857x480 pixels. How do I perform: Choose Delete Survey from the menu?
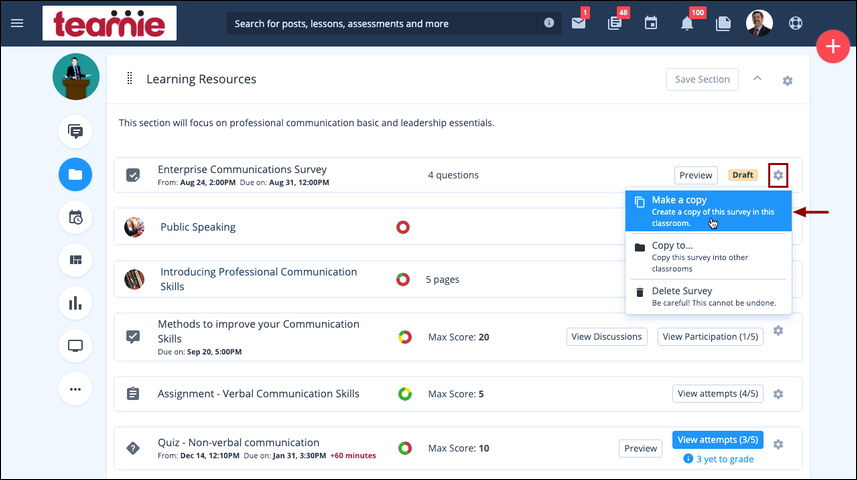708,296
